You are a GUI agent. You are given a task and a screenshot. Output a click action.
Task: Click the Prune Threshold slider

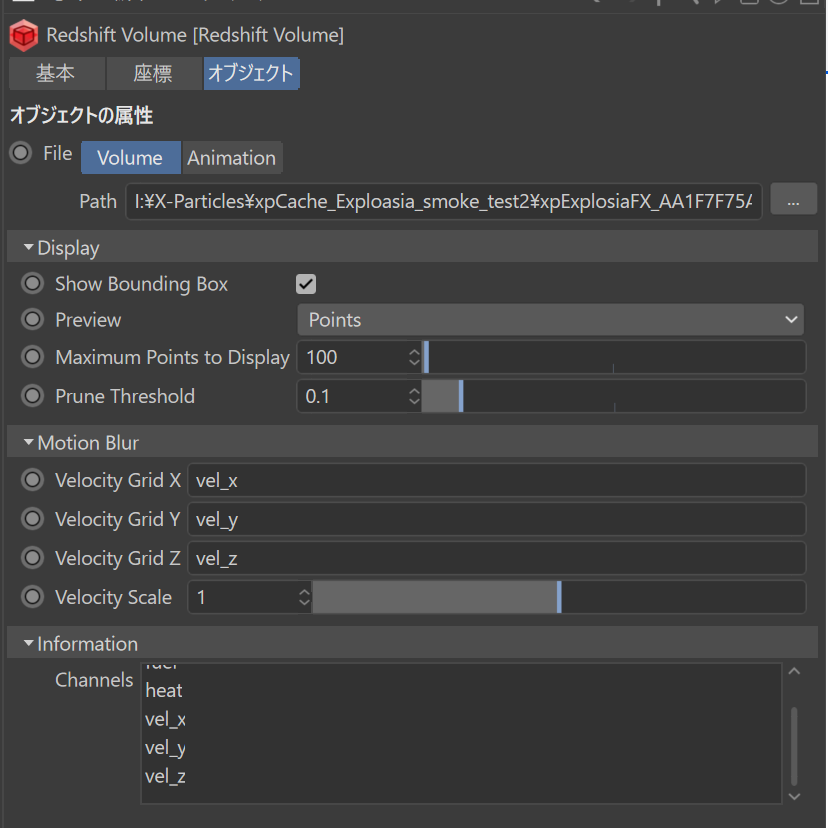coord(614,397)
